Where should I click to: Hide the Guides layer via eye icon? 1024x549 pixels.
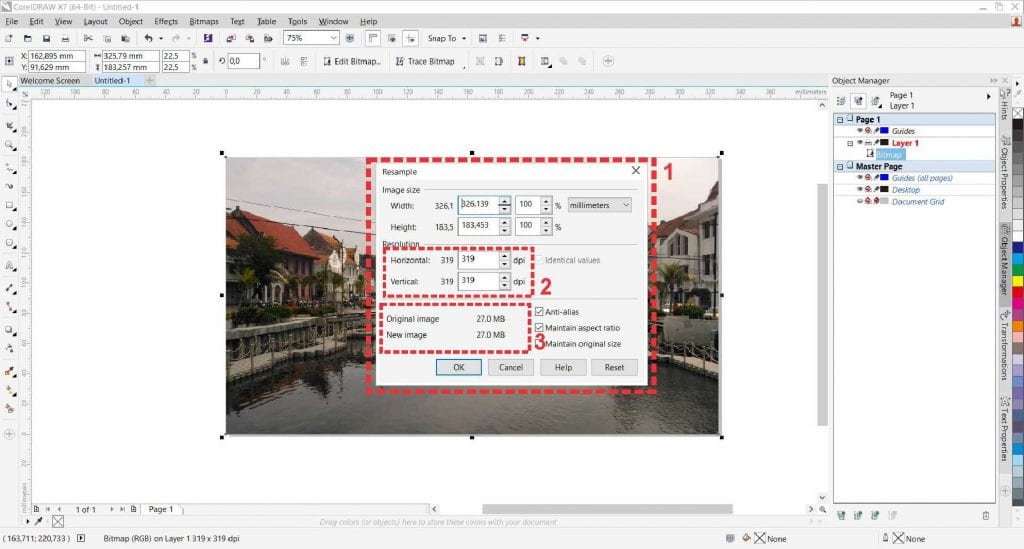click(858, 131)
